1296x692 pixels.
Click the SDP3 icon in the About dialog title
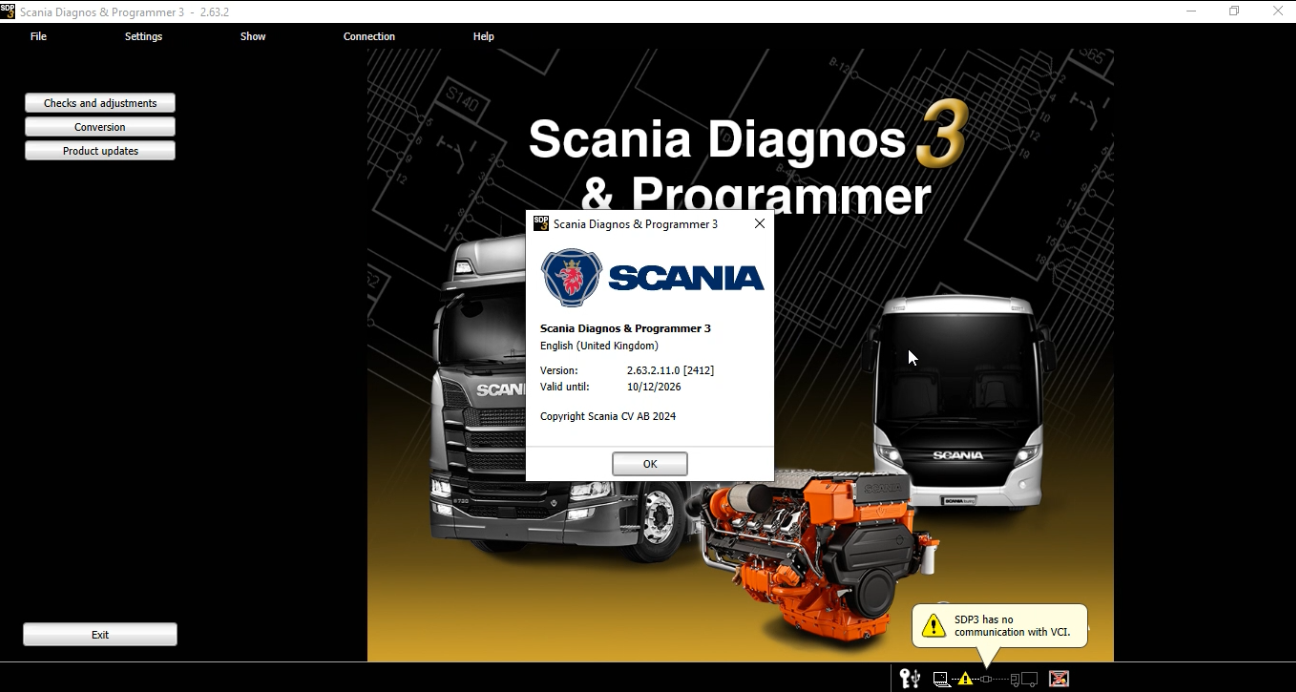(541, 224)
